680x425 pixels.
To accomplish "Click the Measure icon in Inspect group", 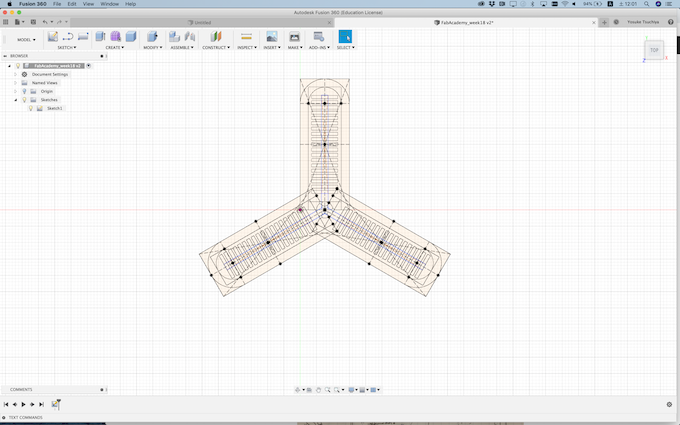I will [x=246, y=37].
